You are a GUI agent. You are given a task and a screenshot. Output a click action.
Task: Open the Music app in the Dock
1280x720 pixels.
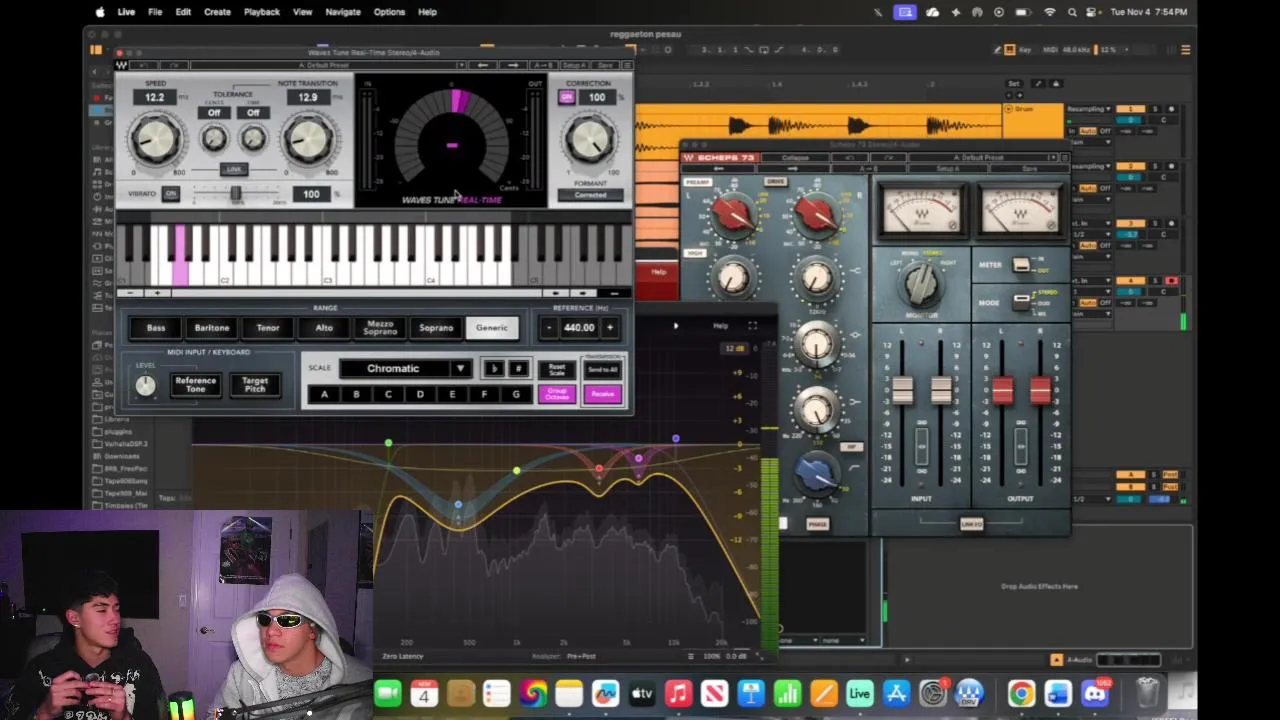click(678, 693)
